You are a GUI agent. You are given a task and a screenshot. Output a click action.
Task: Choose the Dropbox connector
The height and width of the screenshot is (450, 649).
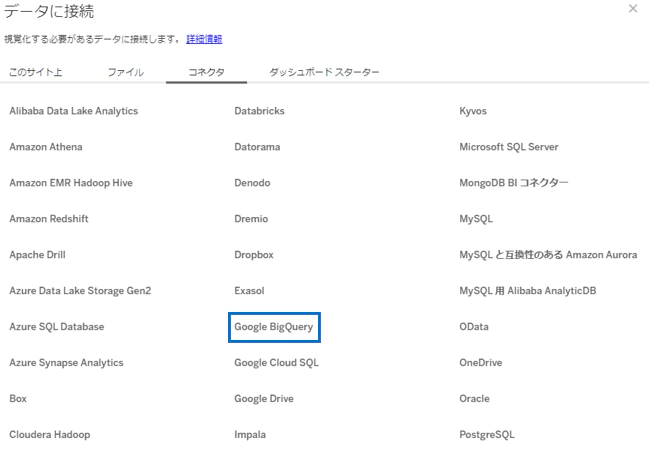pos(253,255)
